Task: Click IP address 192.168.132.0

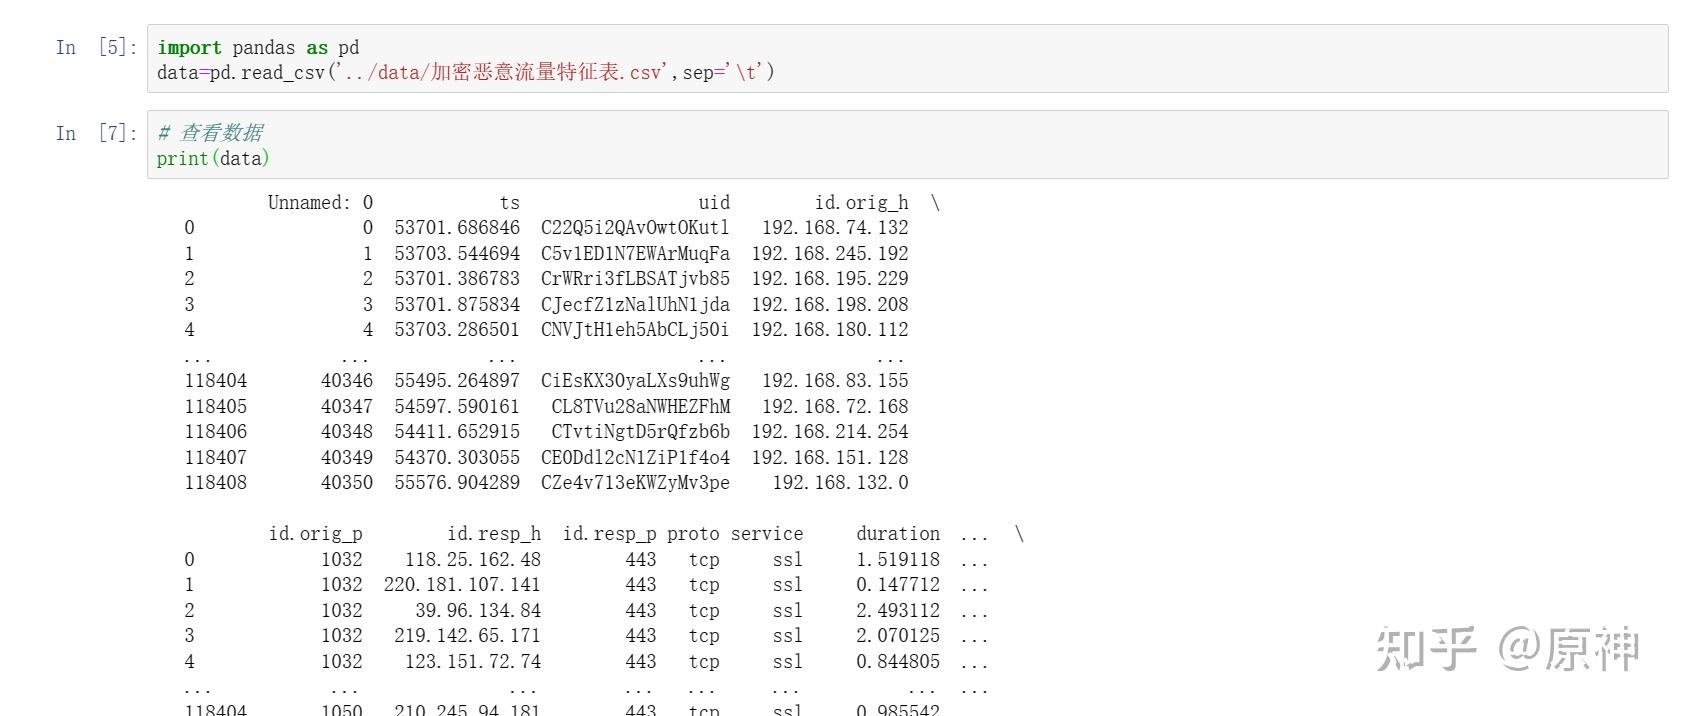Action: tap(840, 483)
